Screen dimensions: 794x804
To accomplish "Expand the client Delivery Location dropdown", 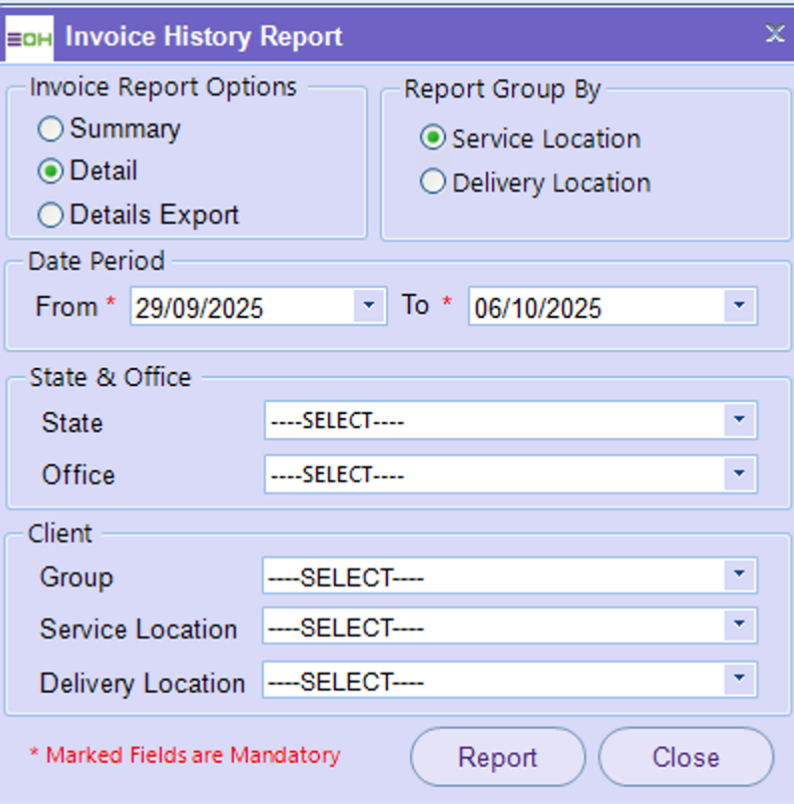I will 739,680.
